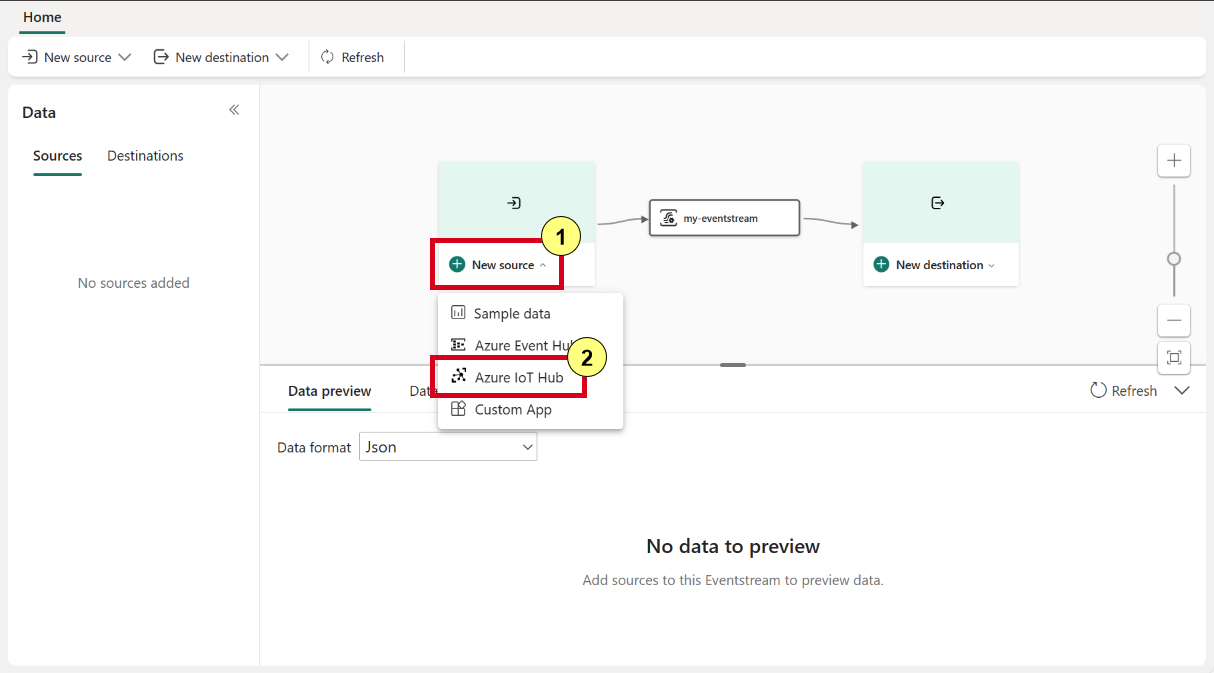
Task: Click the green plus on New destination
Action: (x=881, y=265)
